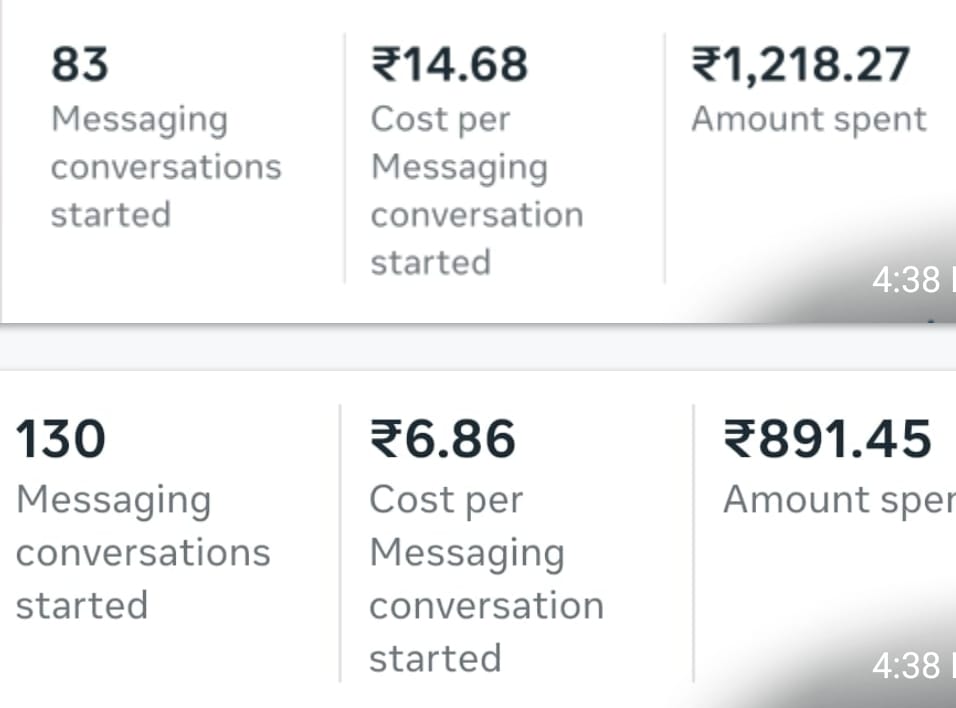The width and height of the screenshot is (956, 708).
Task: Select top card's Messaging conversations started label
Action: coord(165,167)
